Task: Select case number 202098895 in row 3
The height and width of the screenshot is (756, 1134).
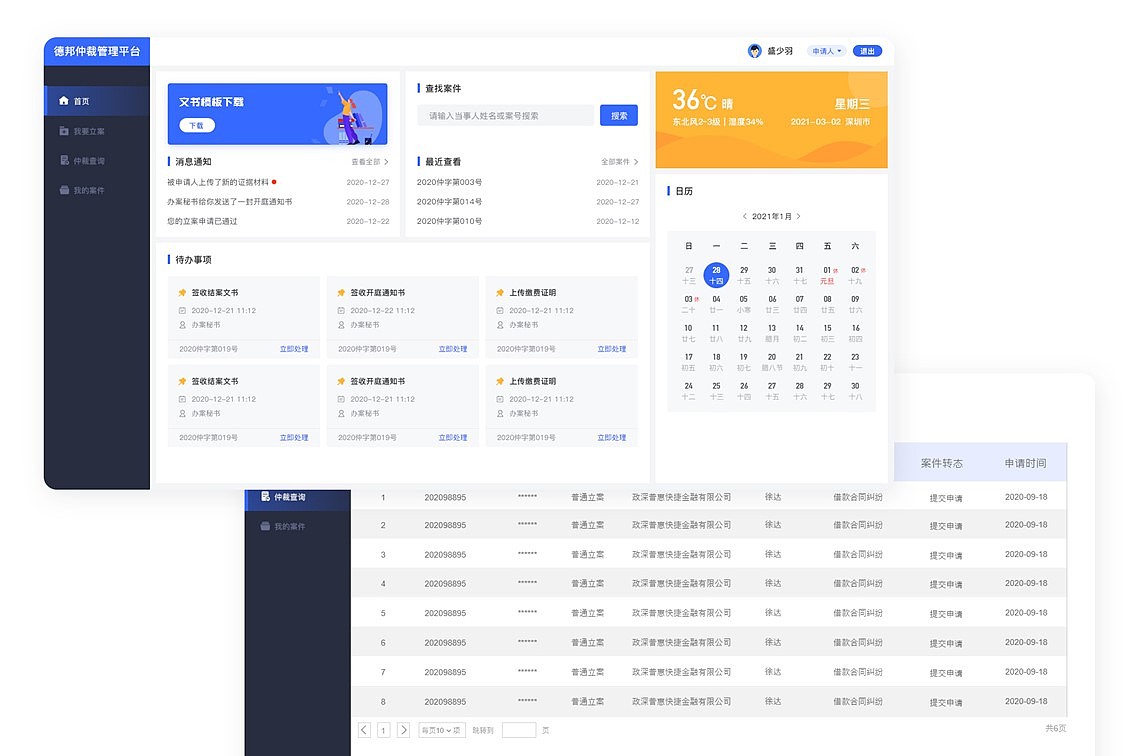Action: (x=446, y=555)
